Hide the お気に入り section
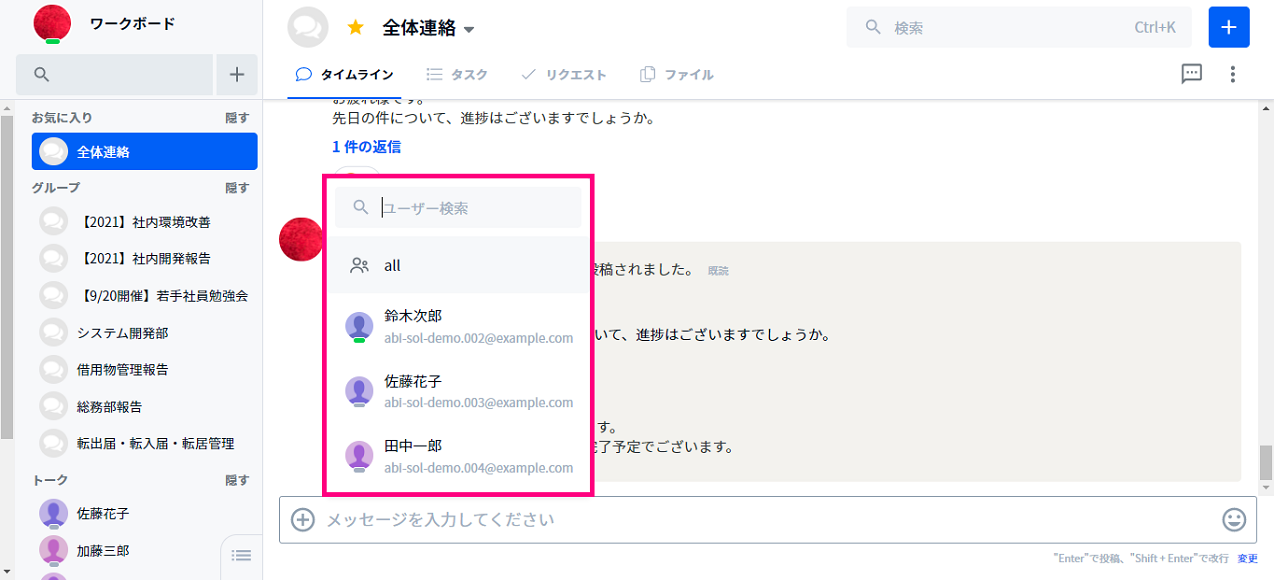The height and width of the screenshot is (580, 1274). click(x=237, y=118)
